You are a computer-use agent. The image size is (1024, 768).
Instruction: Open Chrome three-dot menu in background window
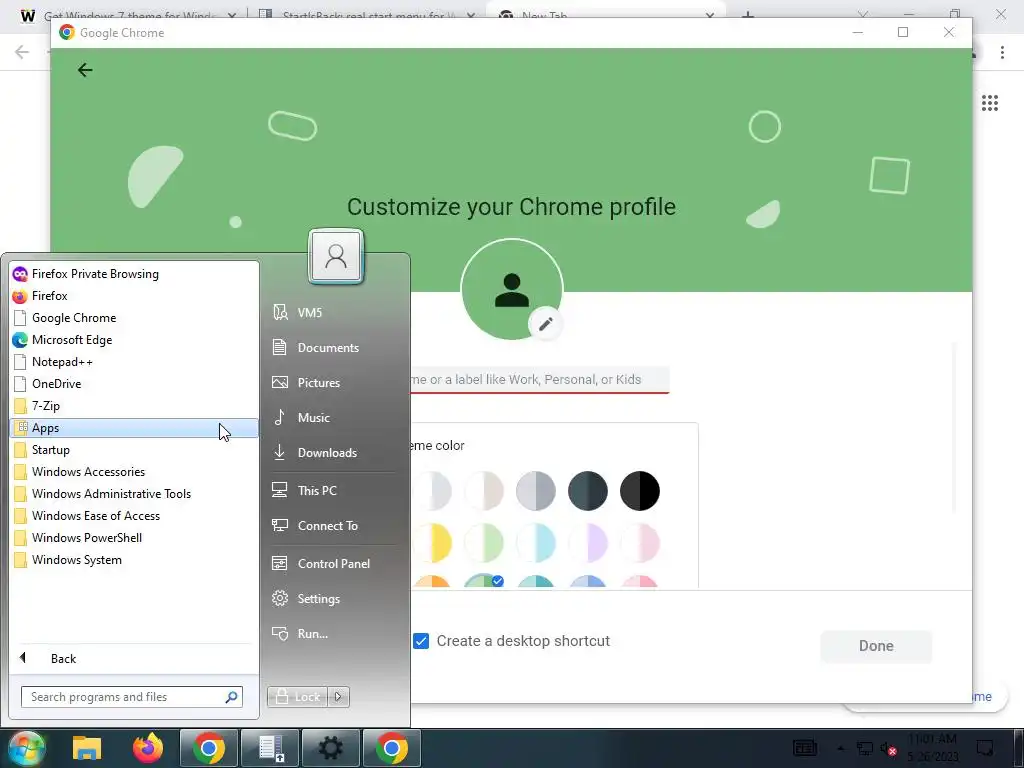pyautogui.click(x=1002, y=53)
